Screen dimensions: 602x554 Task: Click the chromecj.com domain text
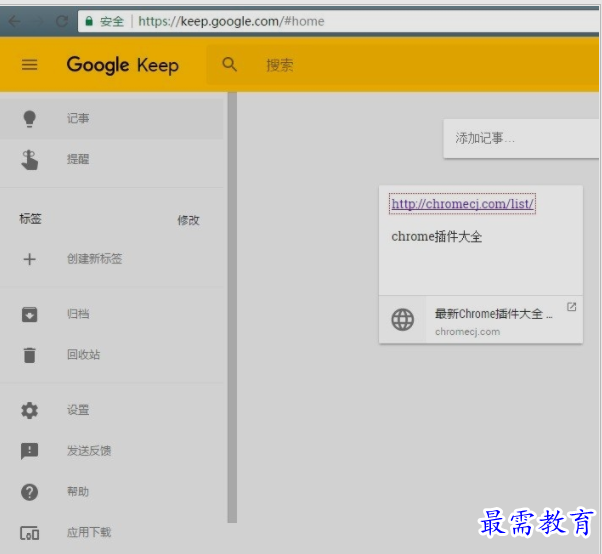tap(467, 332)
